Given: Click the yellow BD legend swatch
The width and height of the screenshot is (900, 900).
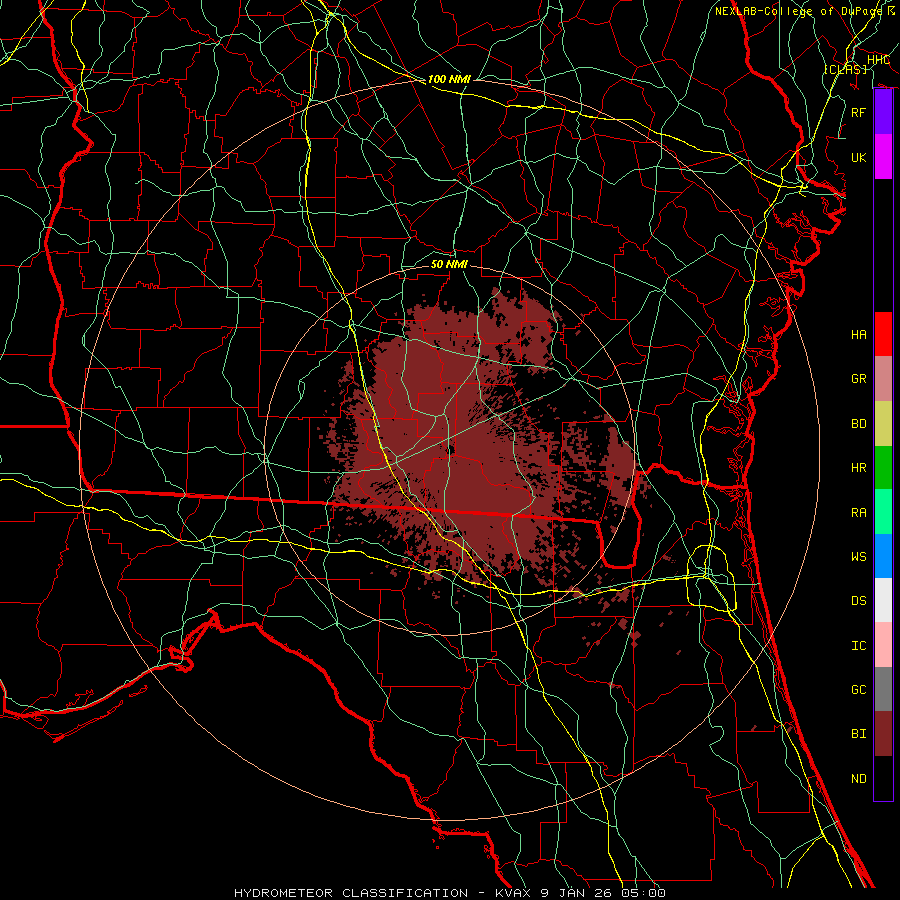Looking at the screenshot, I should click(x=883, y=423).
